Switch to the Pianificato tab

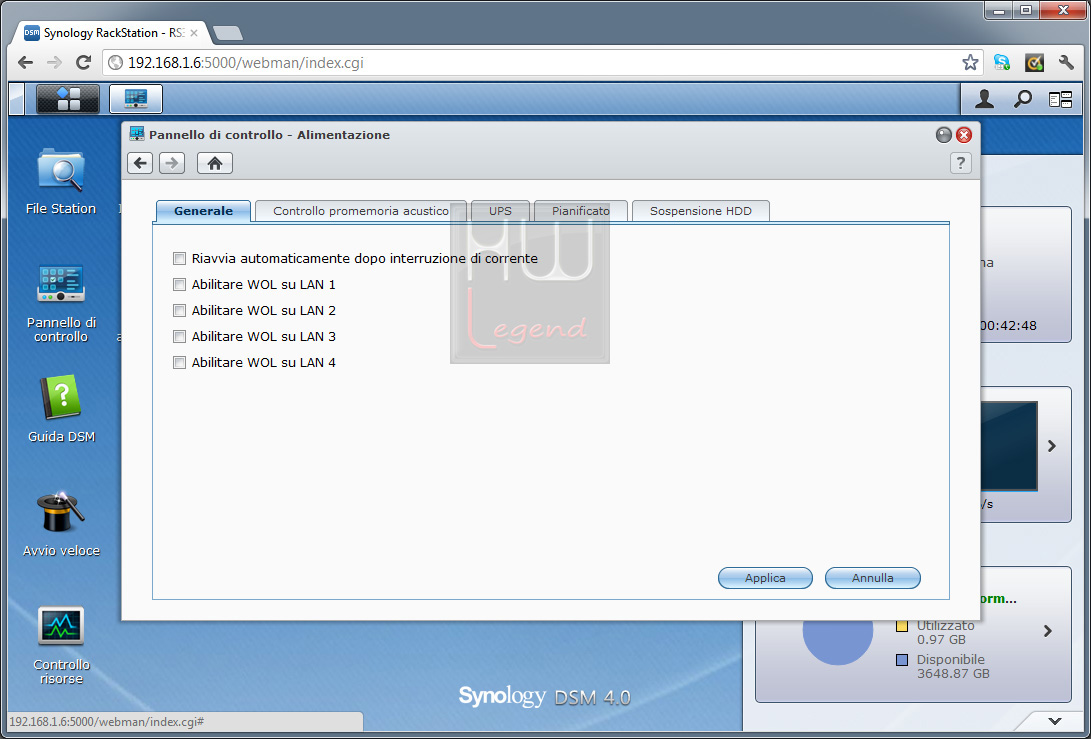[x=581, y=211]
